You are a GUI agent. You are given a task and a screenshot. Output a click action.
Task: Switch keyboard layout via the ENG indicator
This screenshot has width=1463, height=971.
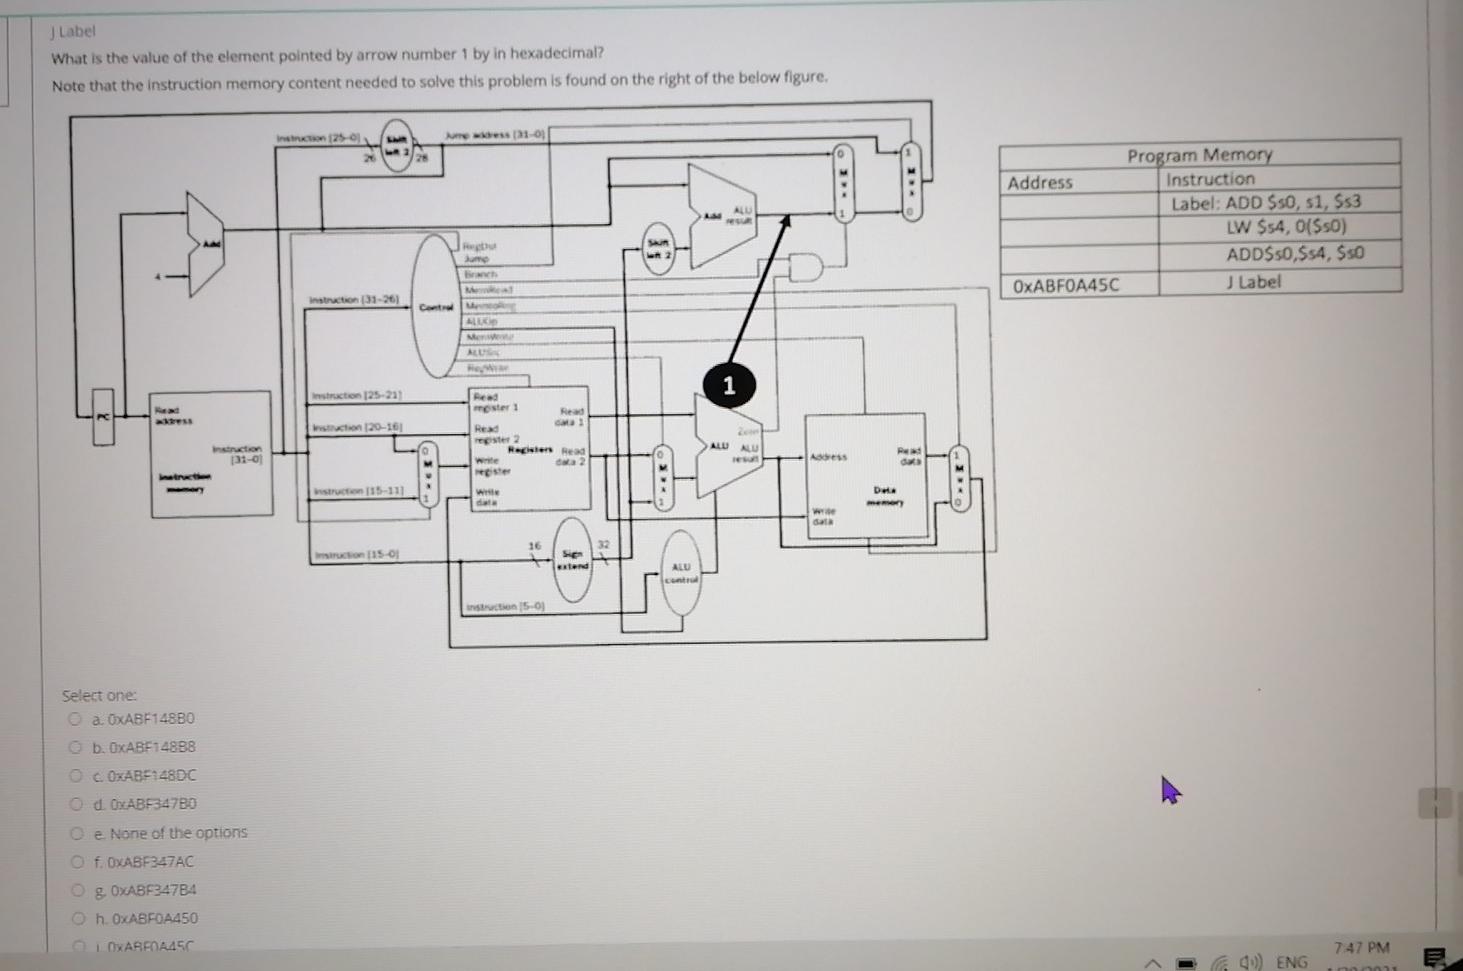click(x=1293, y=960)
